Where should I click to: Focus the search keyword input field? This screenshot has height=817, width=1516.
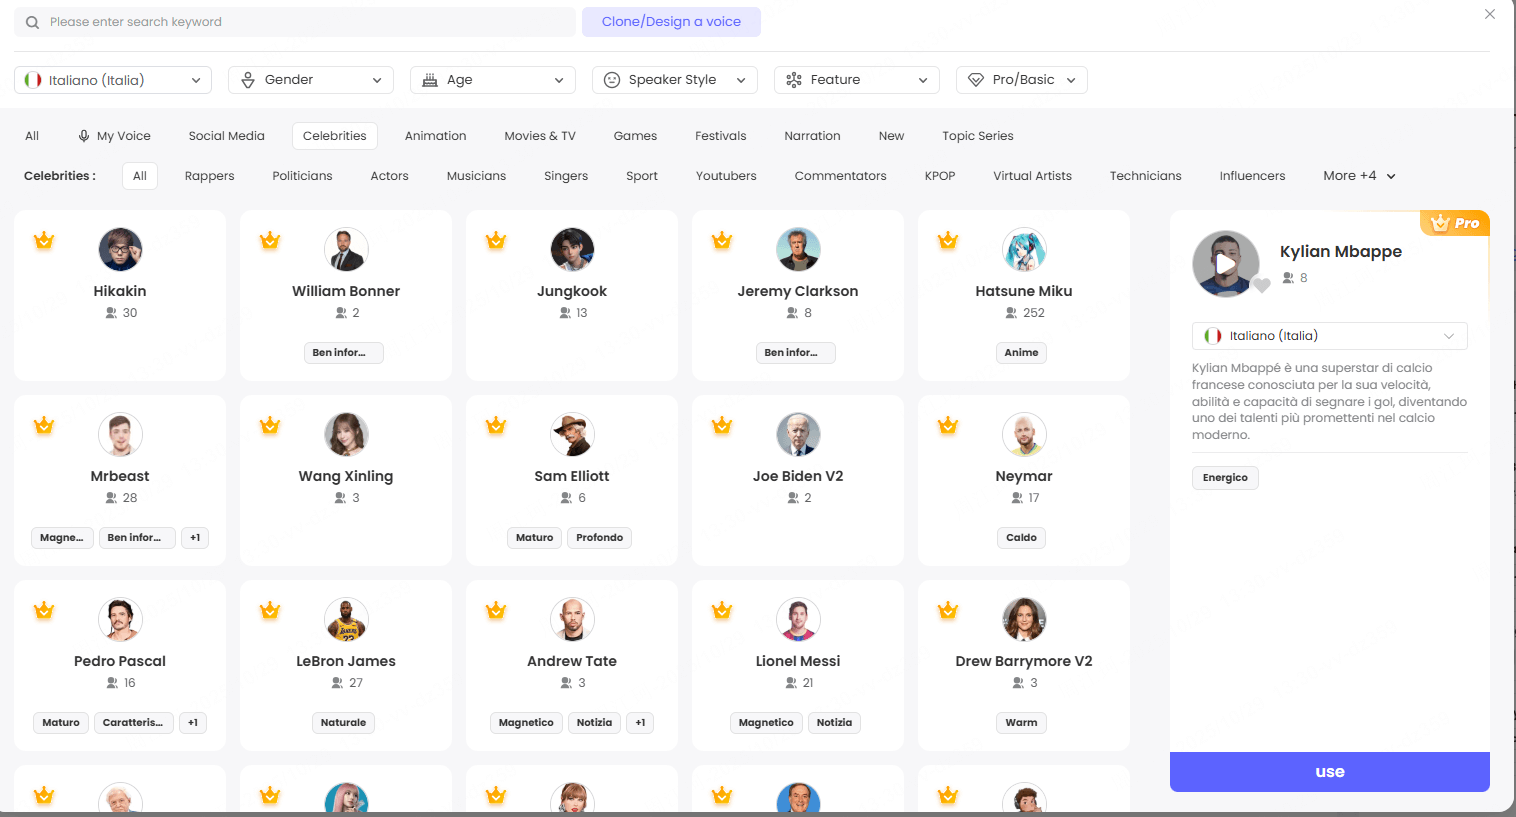tap(300, 22)
